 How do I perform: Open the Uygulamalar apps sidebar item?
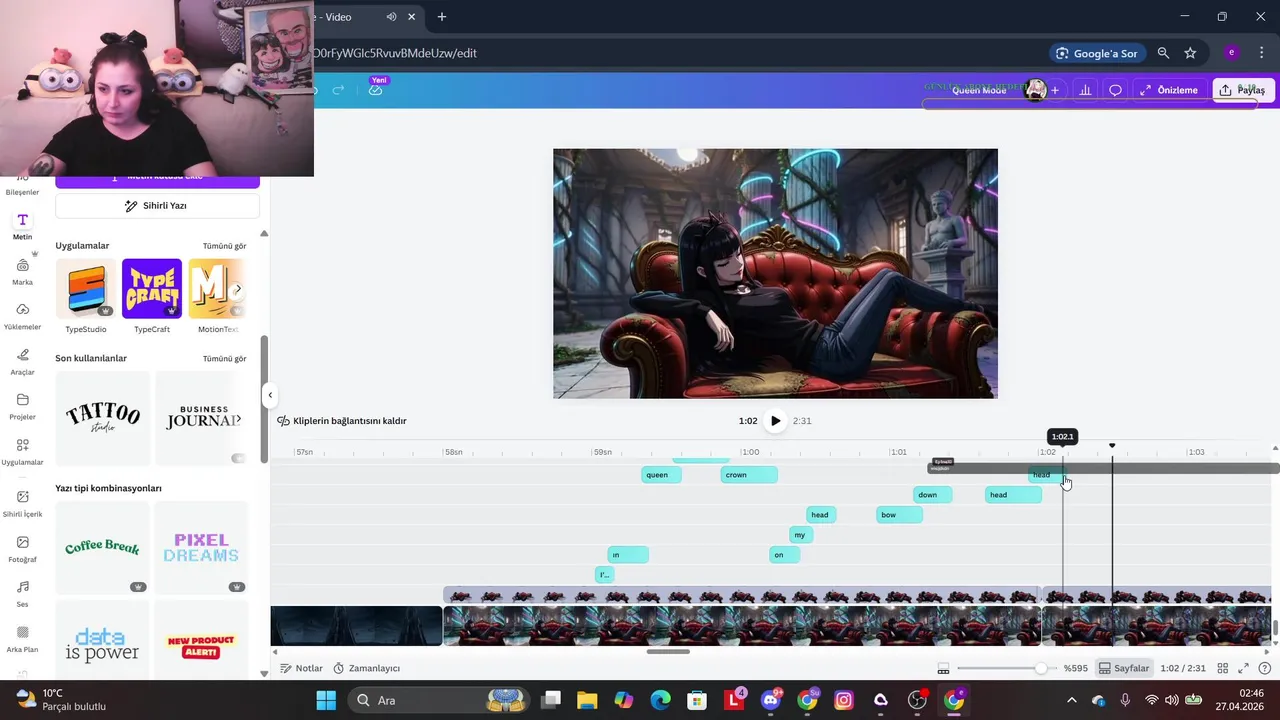point(22,451)
